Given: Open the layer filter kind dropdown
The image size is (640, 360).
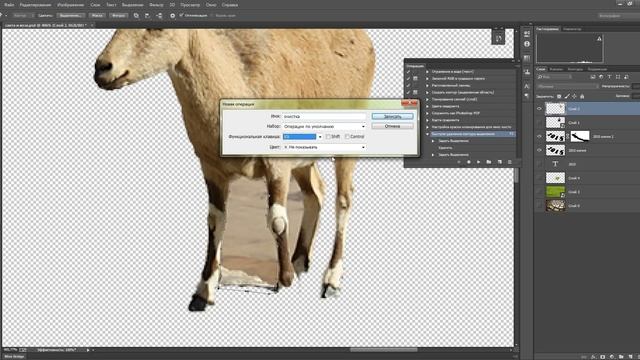Looking at the screenshot, I should [554, 77].
